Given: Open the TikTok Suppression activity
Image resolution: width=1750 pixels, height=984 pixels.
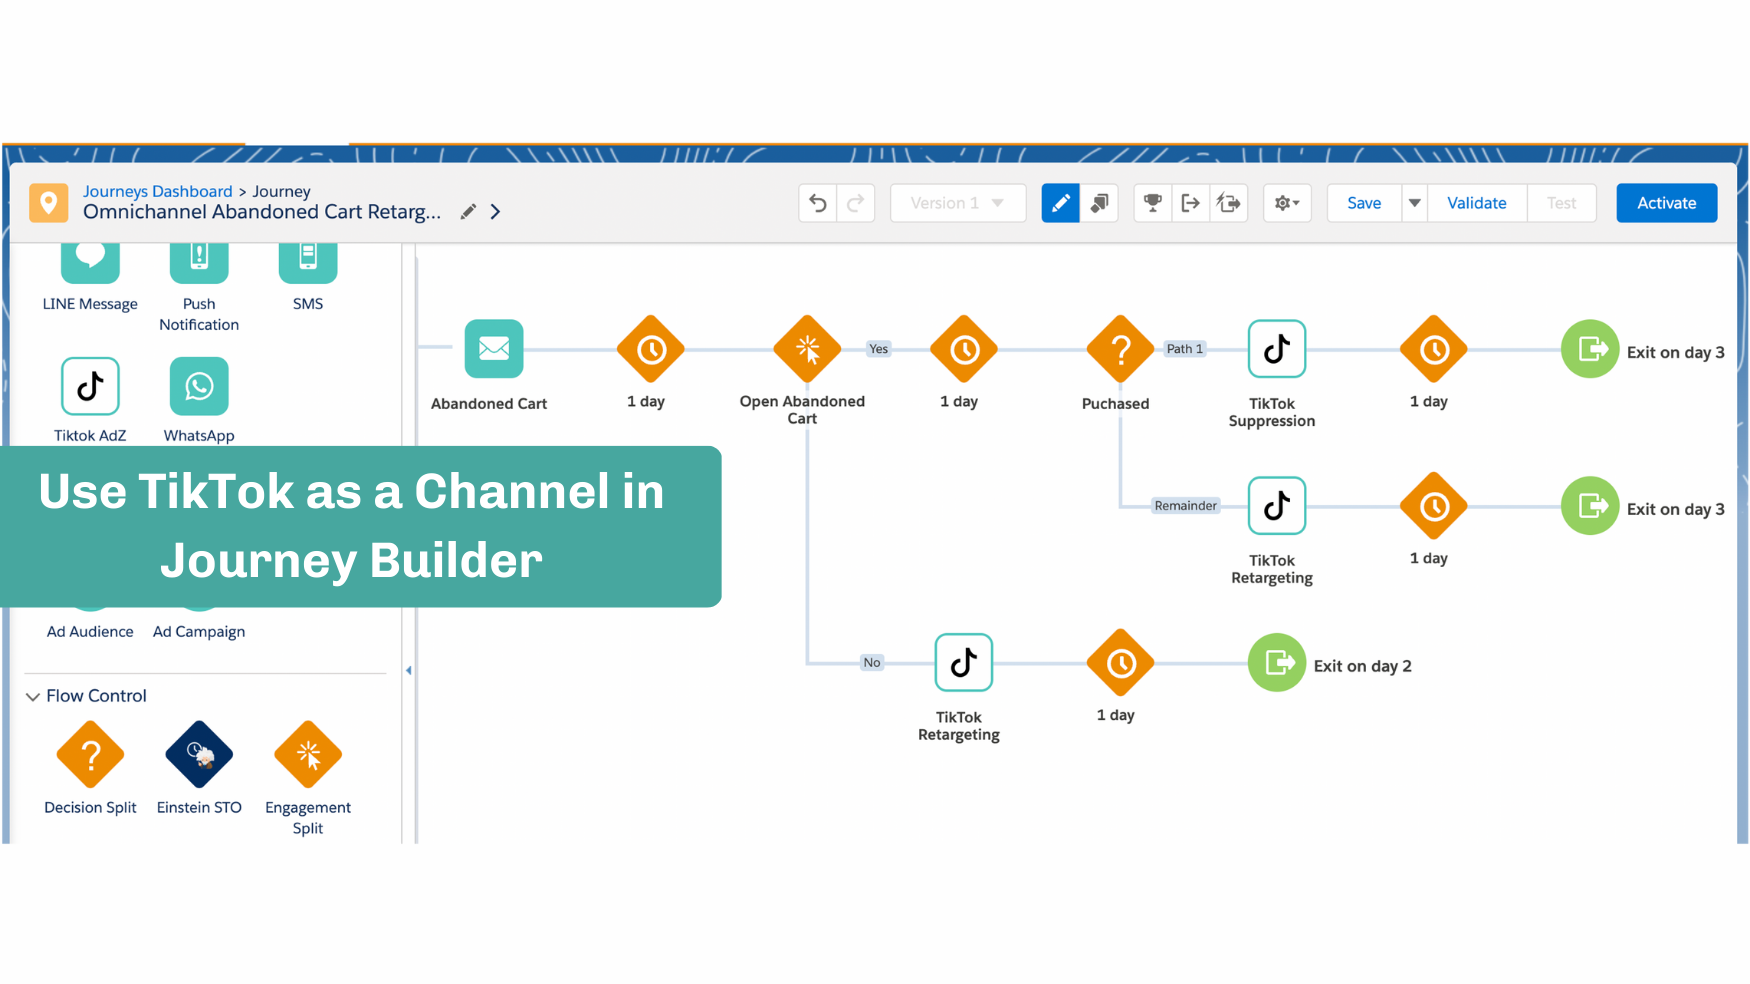Looking at the screenshot, I should 1277,349.
